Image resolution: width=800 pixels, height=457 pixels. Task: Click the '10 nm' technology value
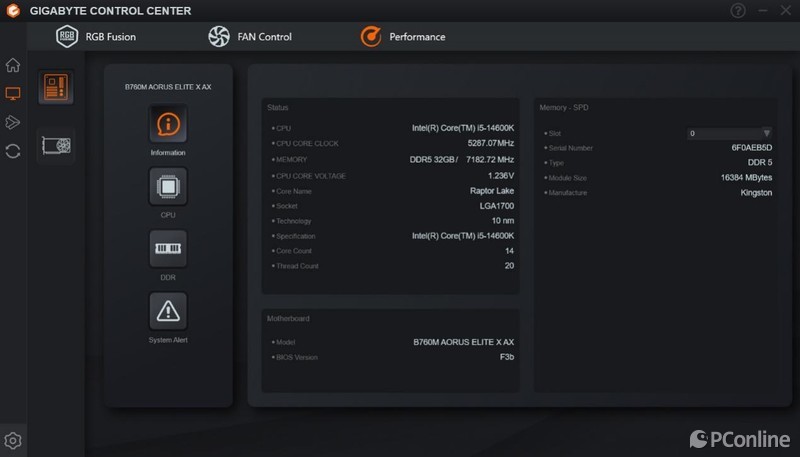(503, 221)
